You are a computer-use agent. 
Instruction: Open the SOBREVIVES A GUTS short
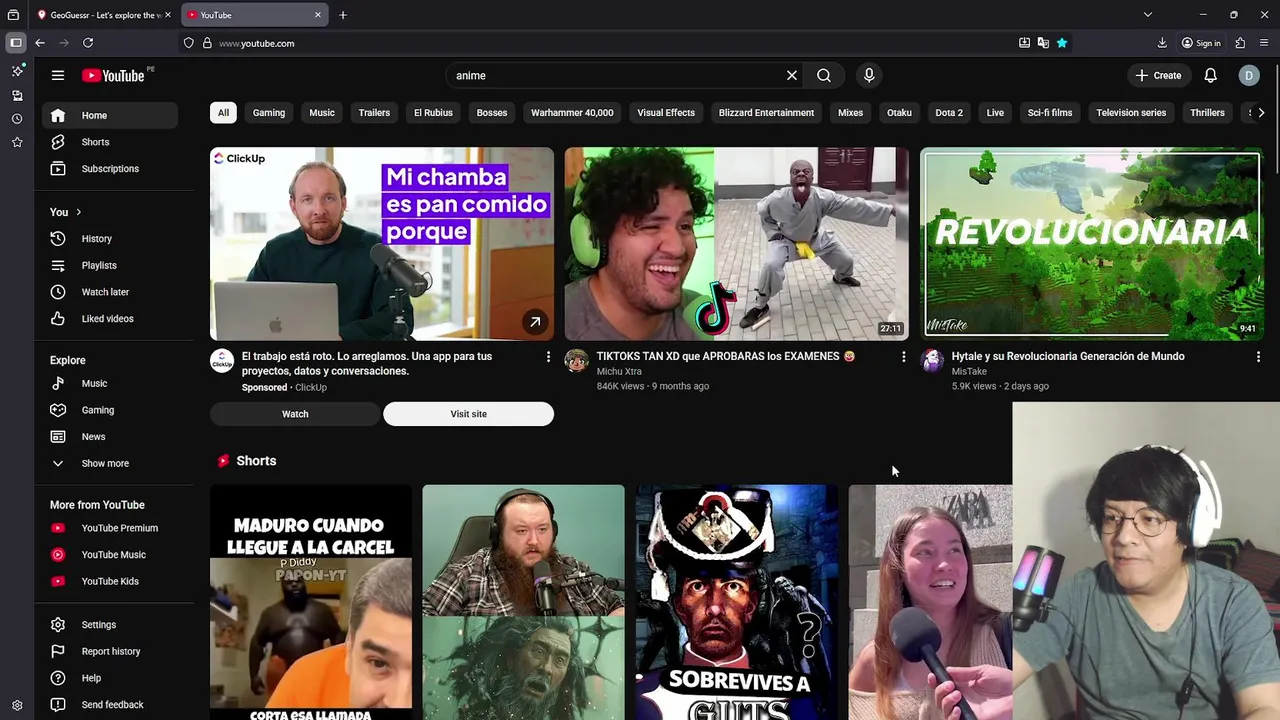(737, 602)
